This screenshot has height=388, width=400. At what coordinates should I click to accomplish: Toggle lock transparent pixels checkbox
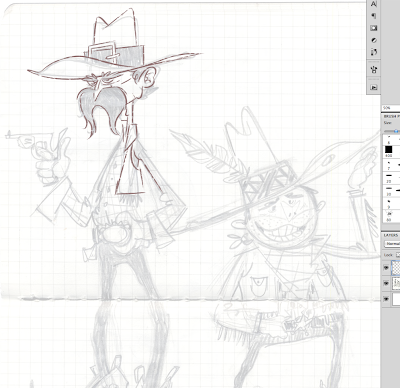tap(398, 255)
